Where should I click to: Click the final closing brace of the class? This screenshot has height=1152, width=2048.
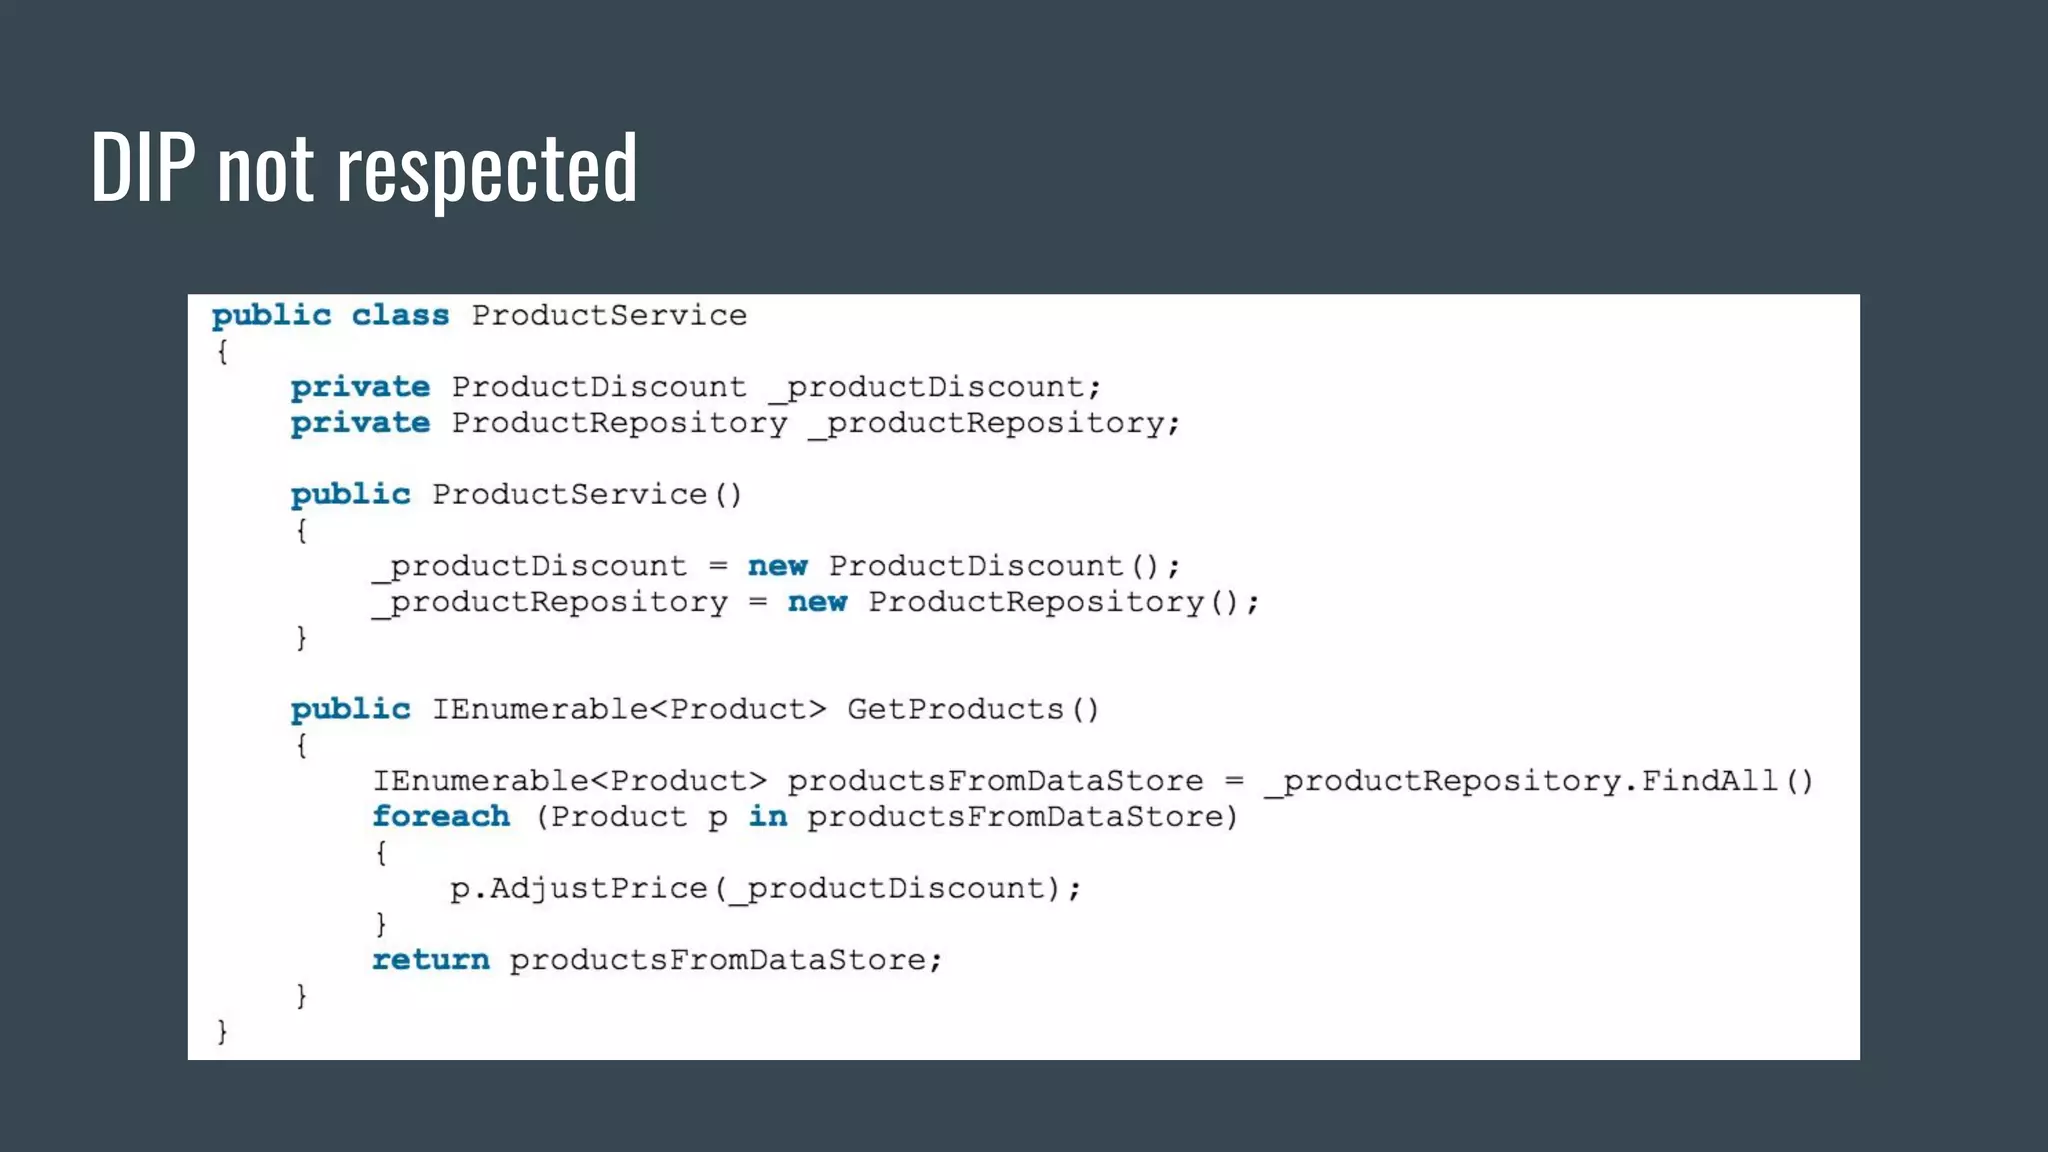pos(222,1032)
